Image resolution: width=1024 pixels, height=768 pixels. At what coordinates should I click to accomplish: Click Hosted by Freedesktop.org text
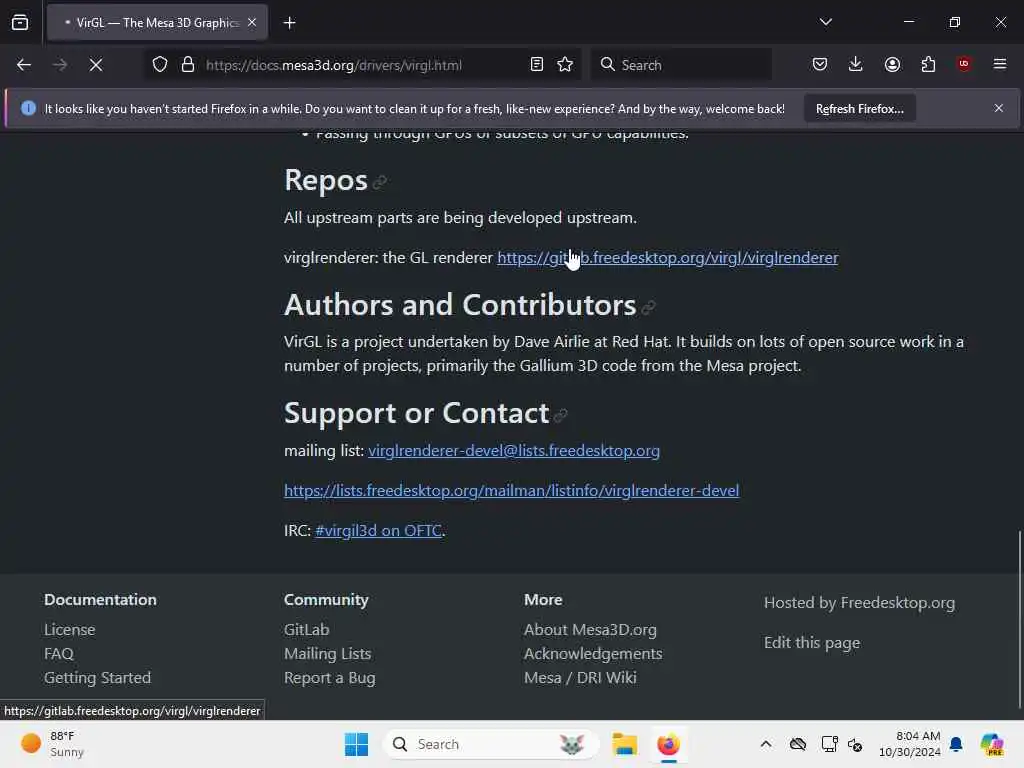[x=859, y=603]
